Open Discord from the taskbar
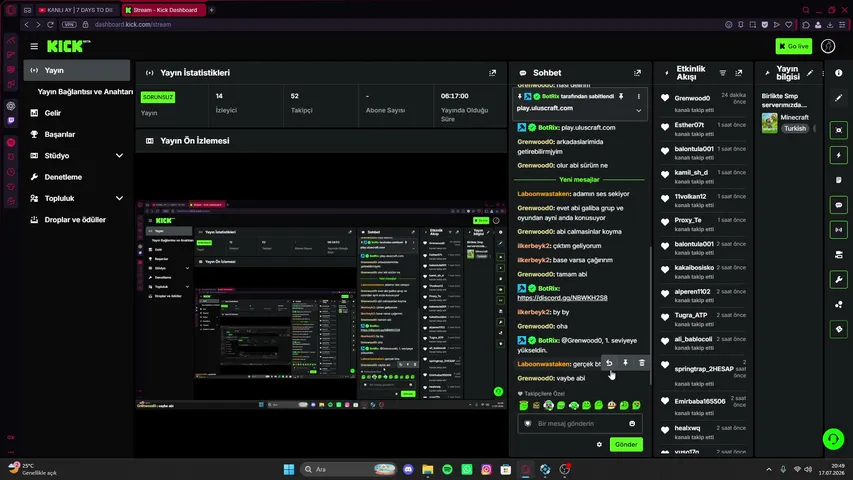 pos(408,469)
